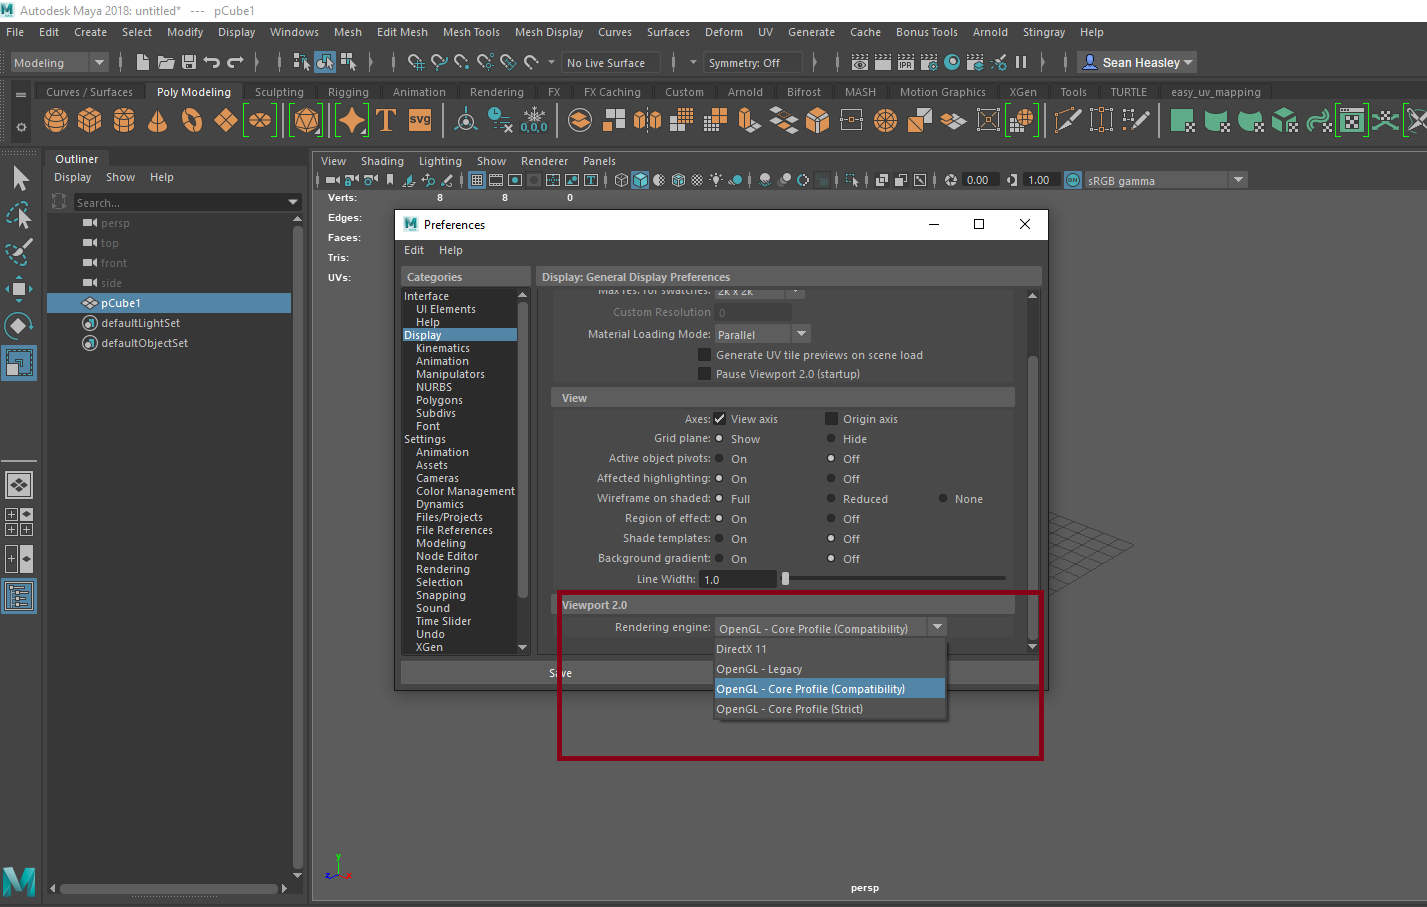Open the Modeling menu set dropdown
The image size is (1427, 907).
[59, 63]
